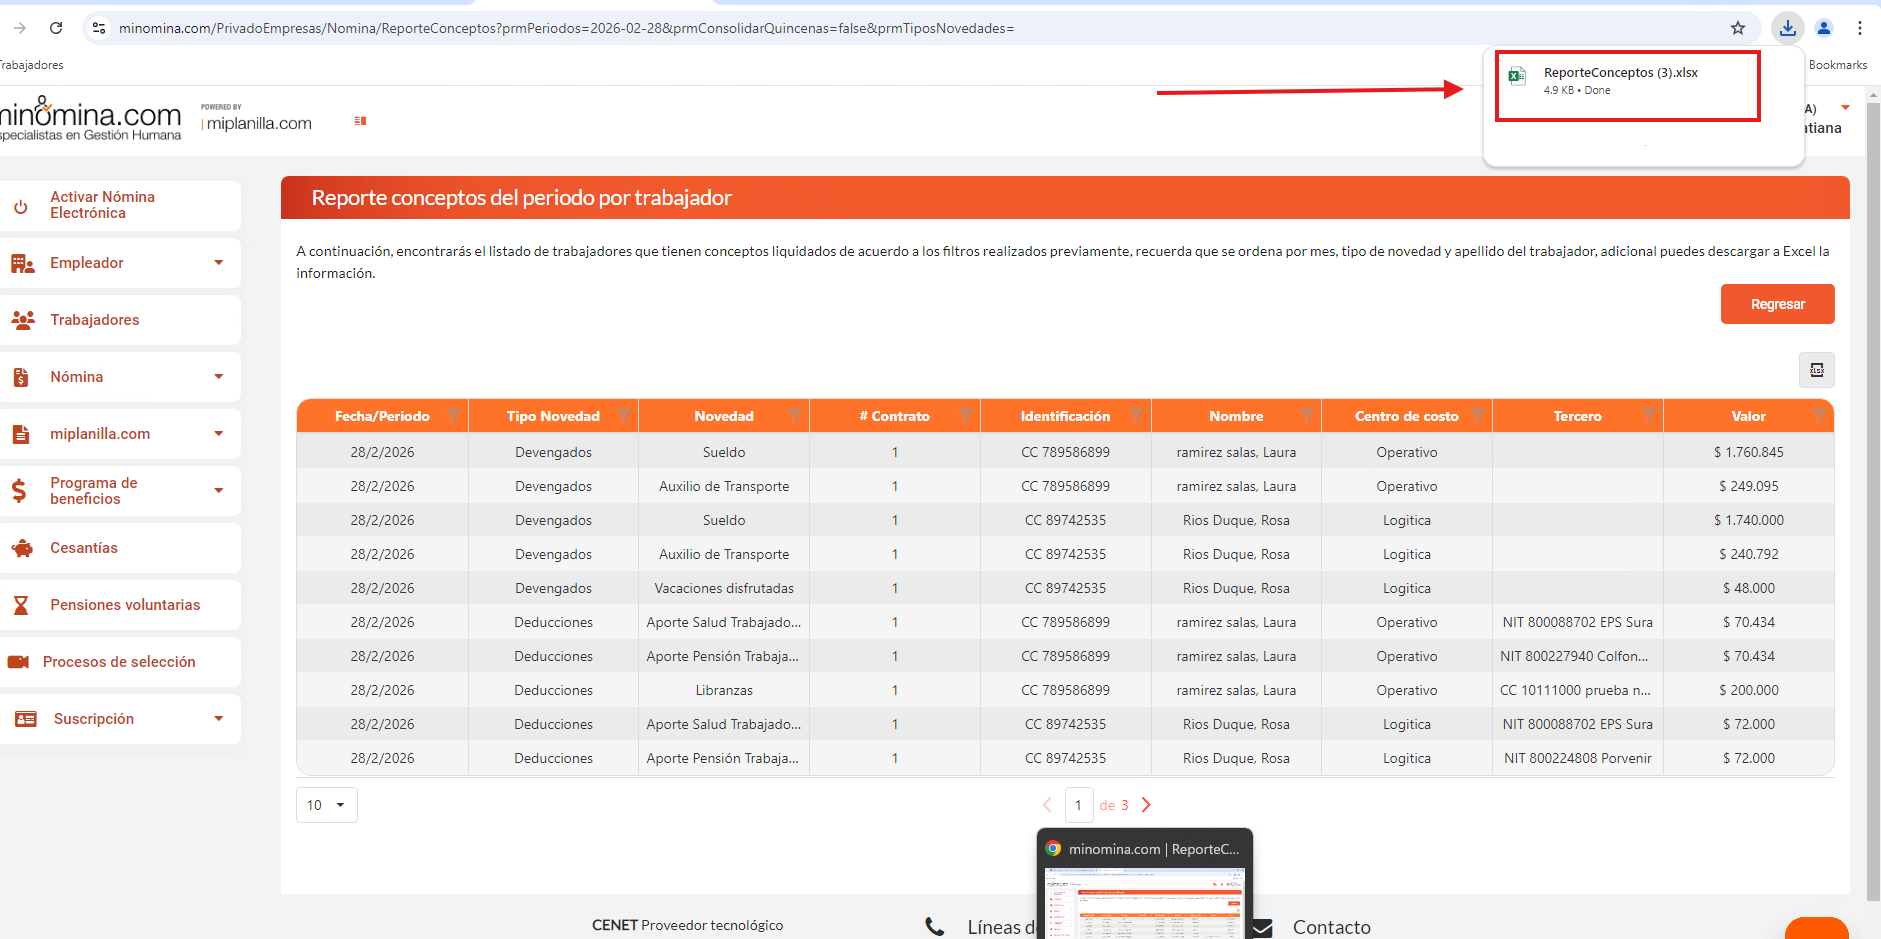The height and width of the screenshot is (939, 1881).
Task: Click the filter icon on Nombre column
Action: coord(1306,414)
